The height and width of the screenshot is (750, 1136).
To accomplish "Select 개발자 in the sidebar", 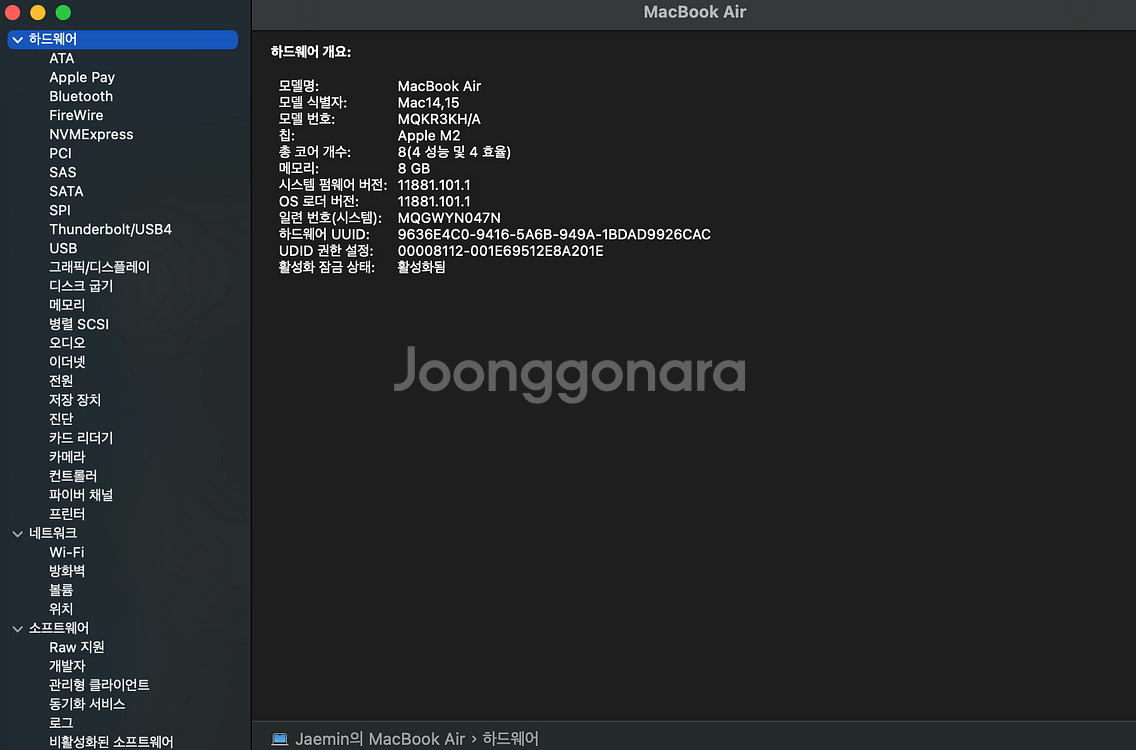I will (67, 666).
